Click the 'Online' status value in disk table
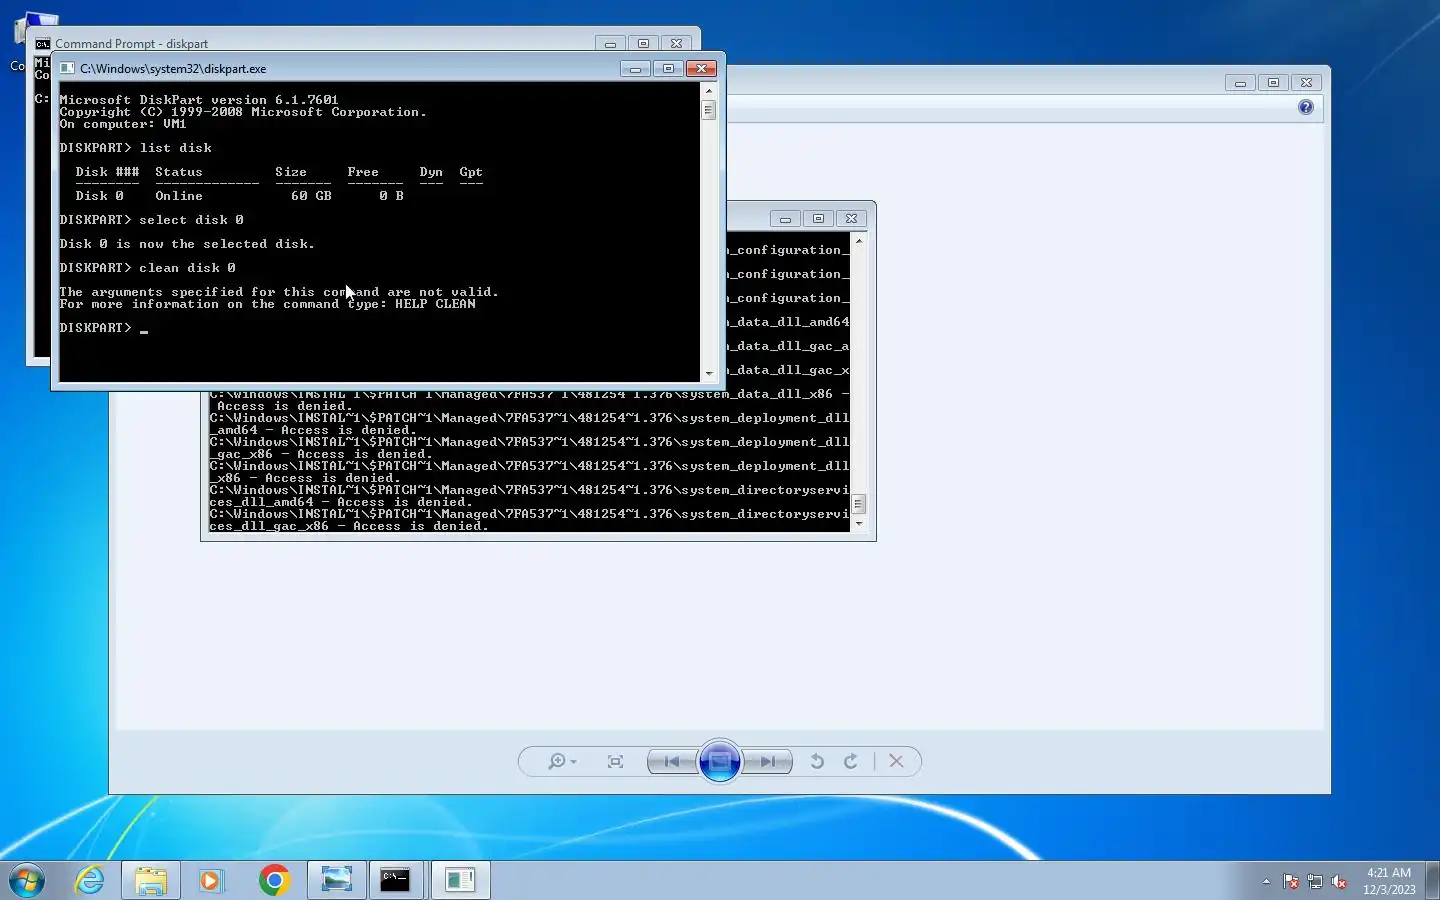The width and height of the screenshot is (1440, 900). click(179, 196)
